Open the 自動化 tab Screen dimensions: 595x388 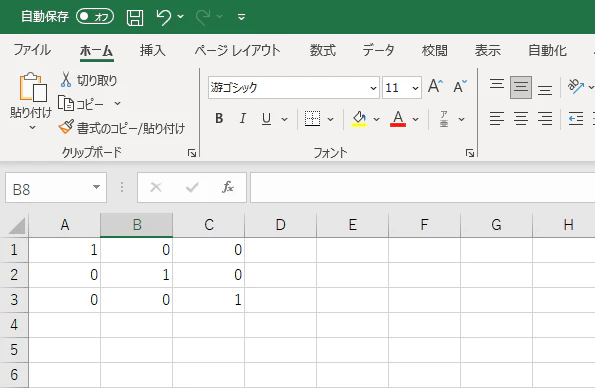click(x=548, y=50)
